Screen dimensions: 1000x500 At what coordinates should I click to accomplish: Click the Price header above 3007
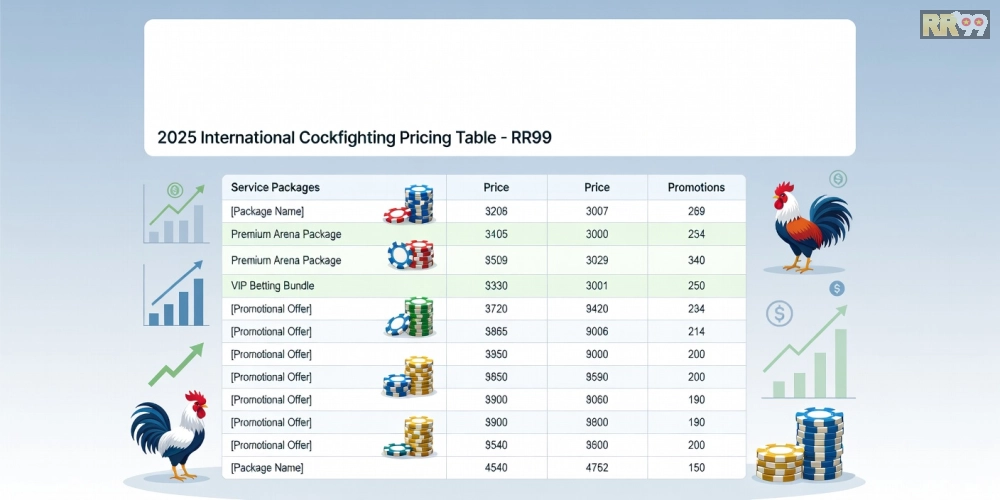(597, 188)
